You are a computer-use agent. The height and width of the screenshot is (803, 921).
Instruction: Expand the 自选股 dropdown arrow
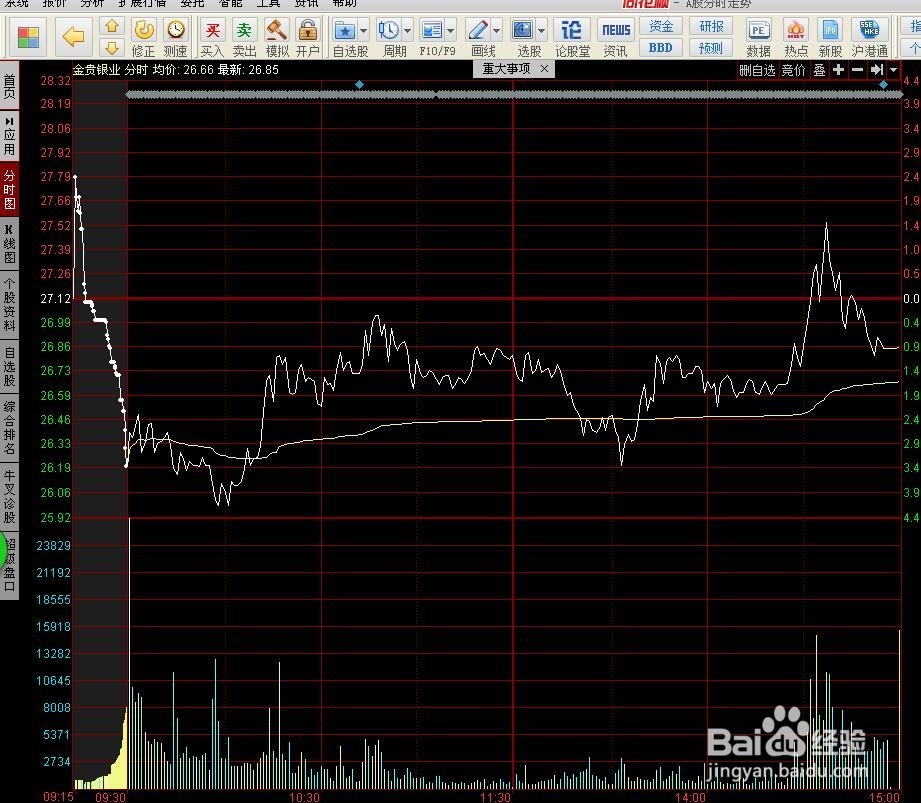pos(363,31)
